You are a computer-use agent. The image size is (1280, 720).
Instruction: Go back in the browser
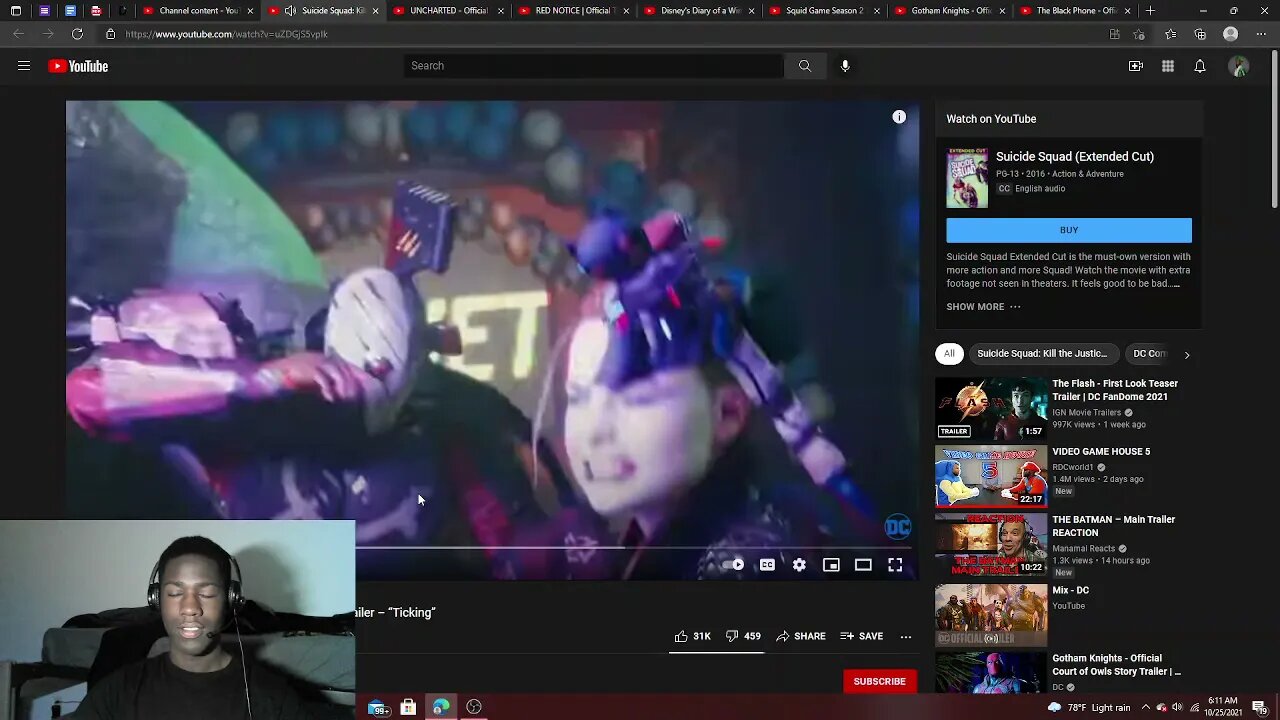(18, 34)
